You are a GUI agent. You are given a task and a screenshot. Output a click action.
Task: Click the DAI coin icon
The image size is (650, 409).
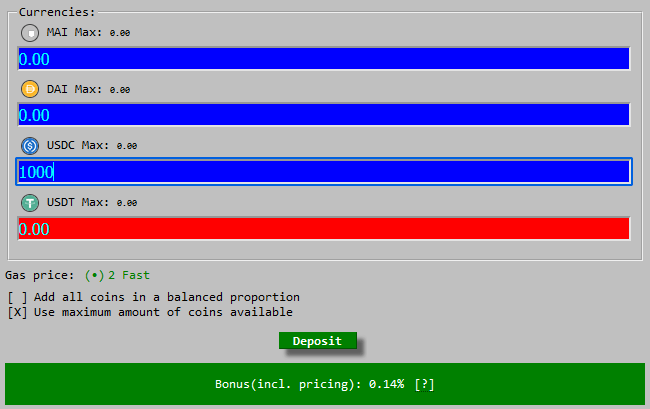[30, 89]
